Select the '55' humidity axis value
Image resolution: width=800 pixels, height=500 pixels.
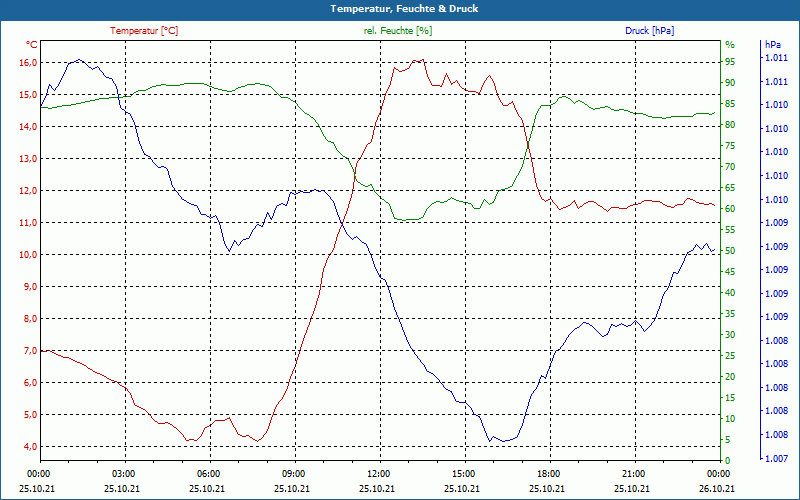pos(730,230)
